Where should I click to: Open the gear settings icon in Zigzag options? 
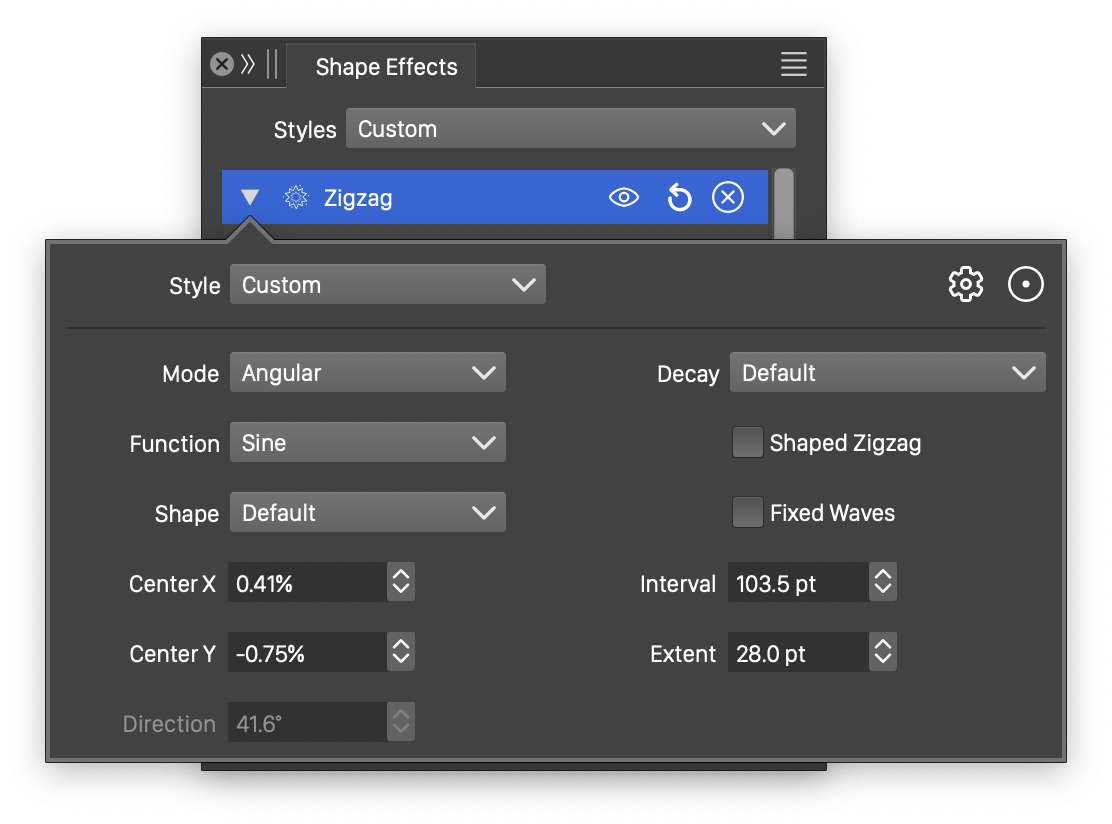click(965, 285)
